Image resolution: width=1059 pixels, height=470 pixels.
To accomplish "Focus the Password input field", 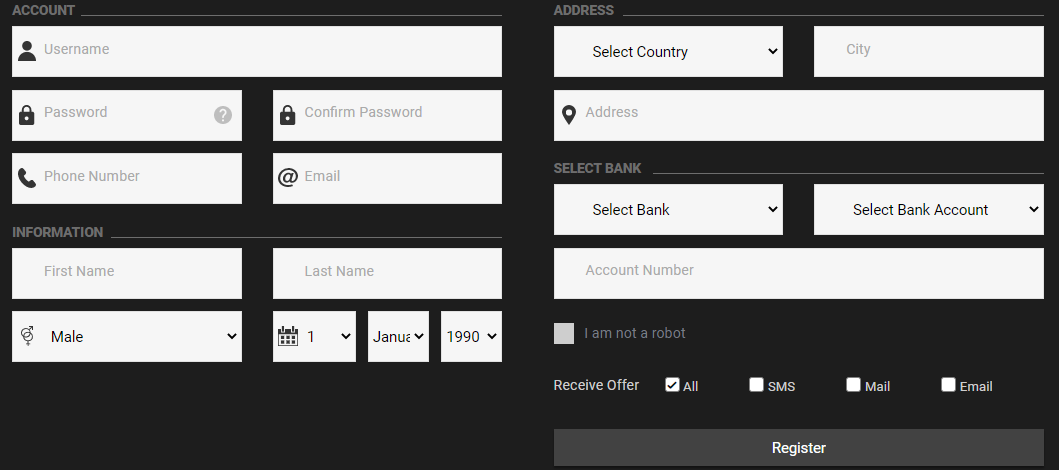I will point(127,115).
